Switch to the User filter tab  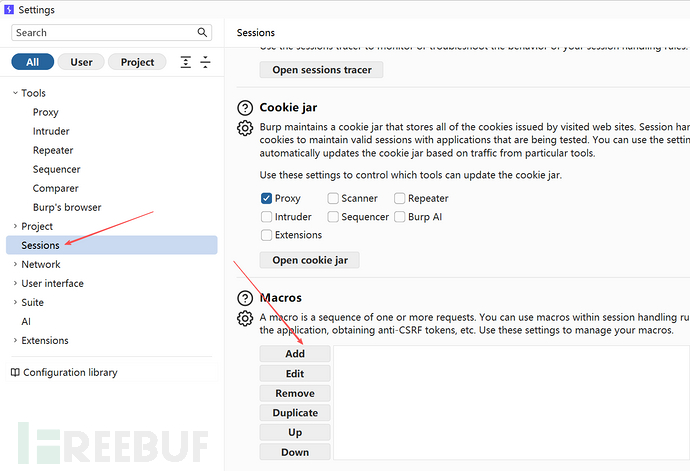(81, 62)
